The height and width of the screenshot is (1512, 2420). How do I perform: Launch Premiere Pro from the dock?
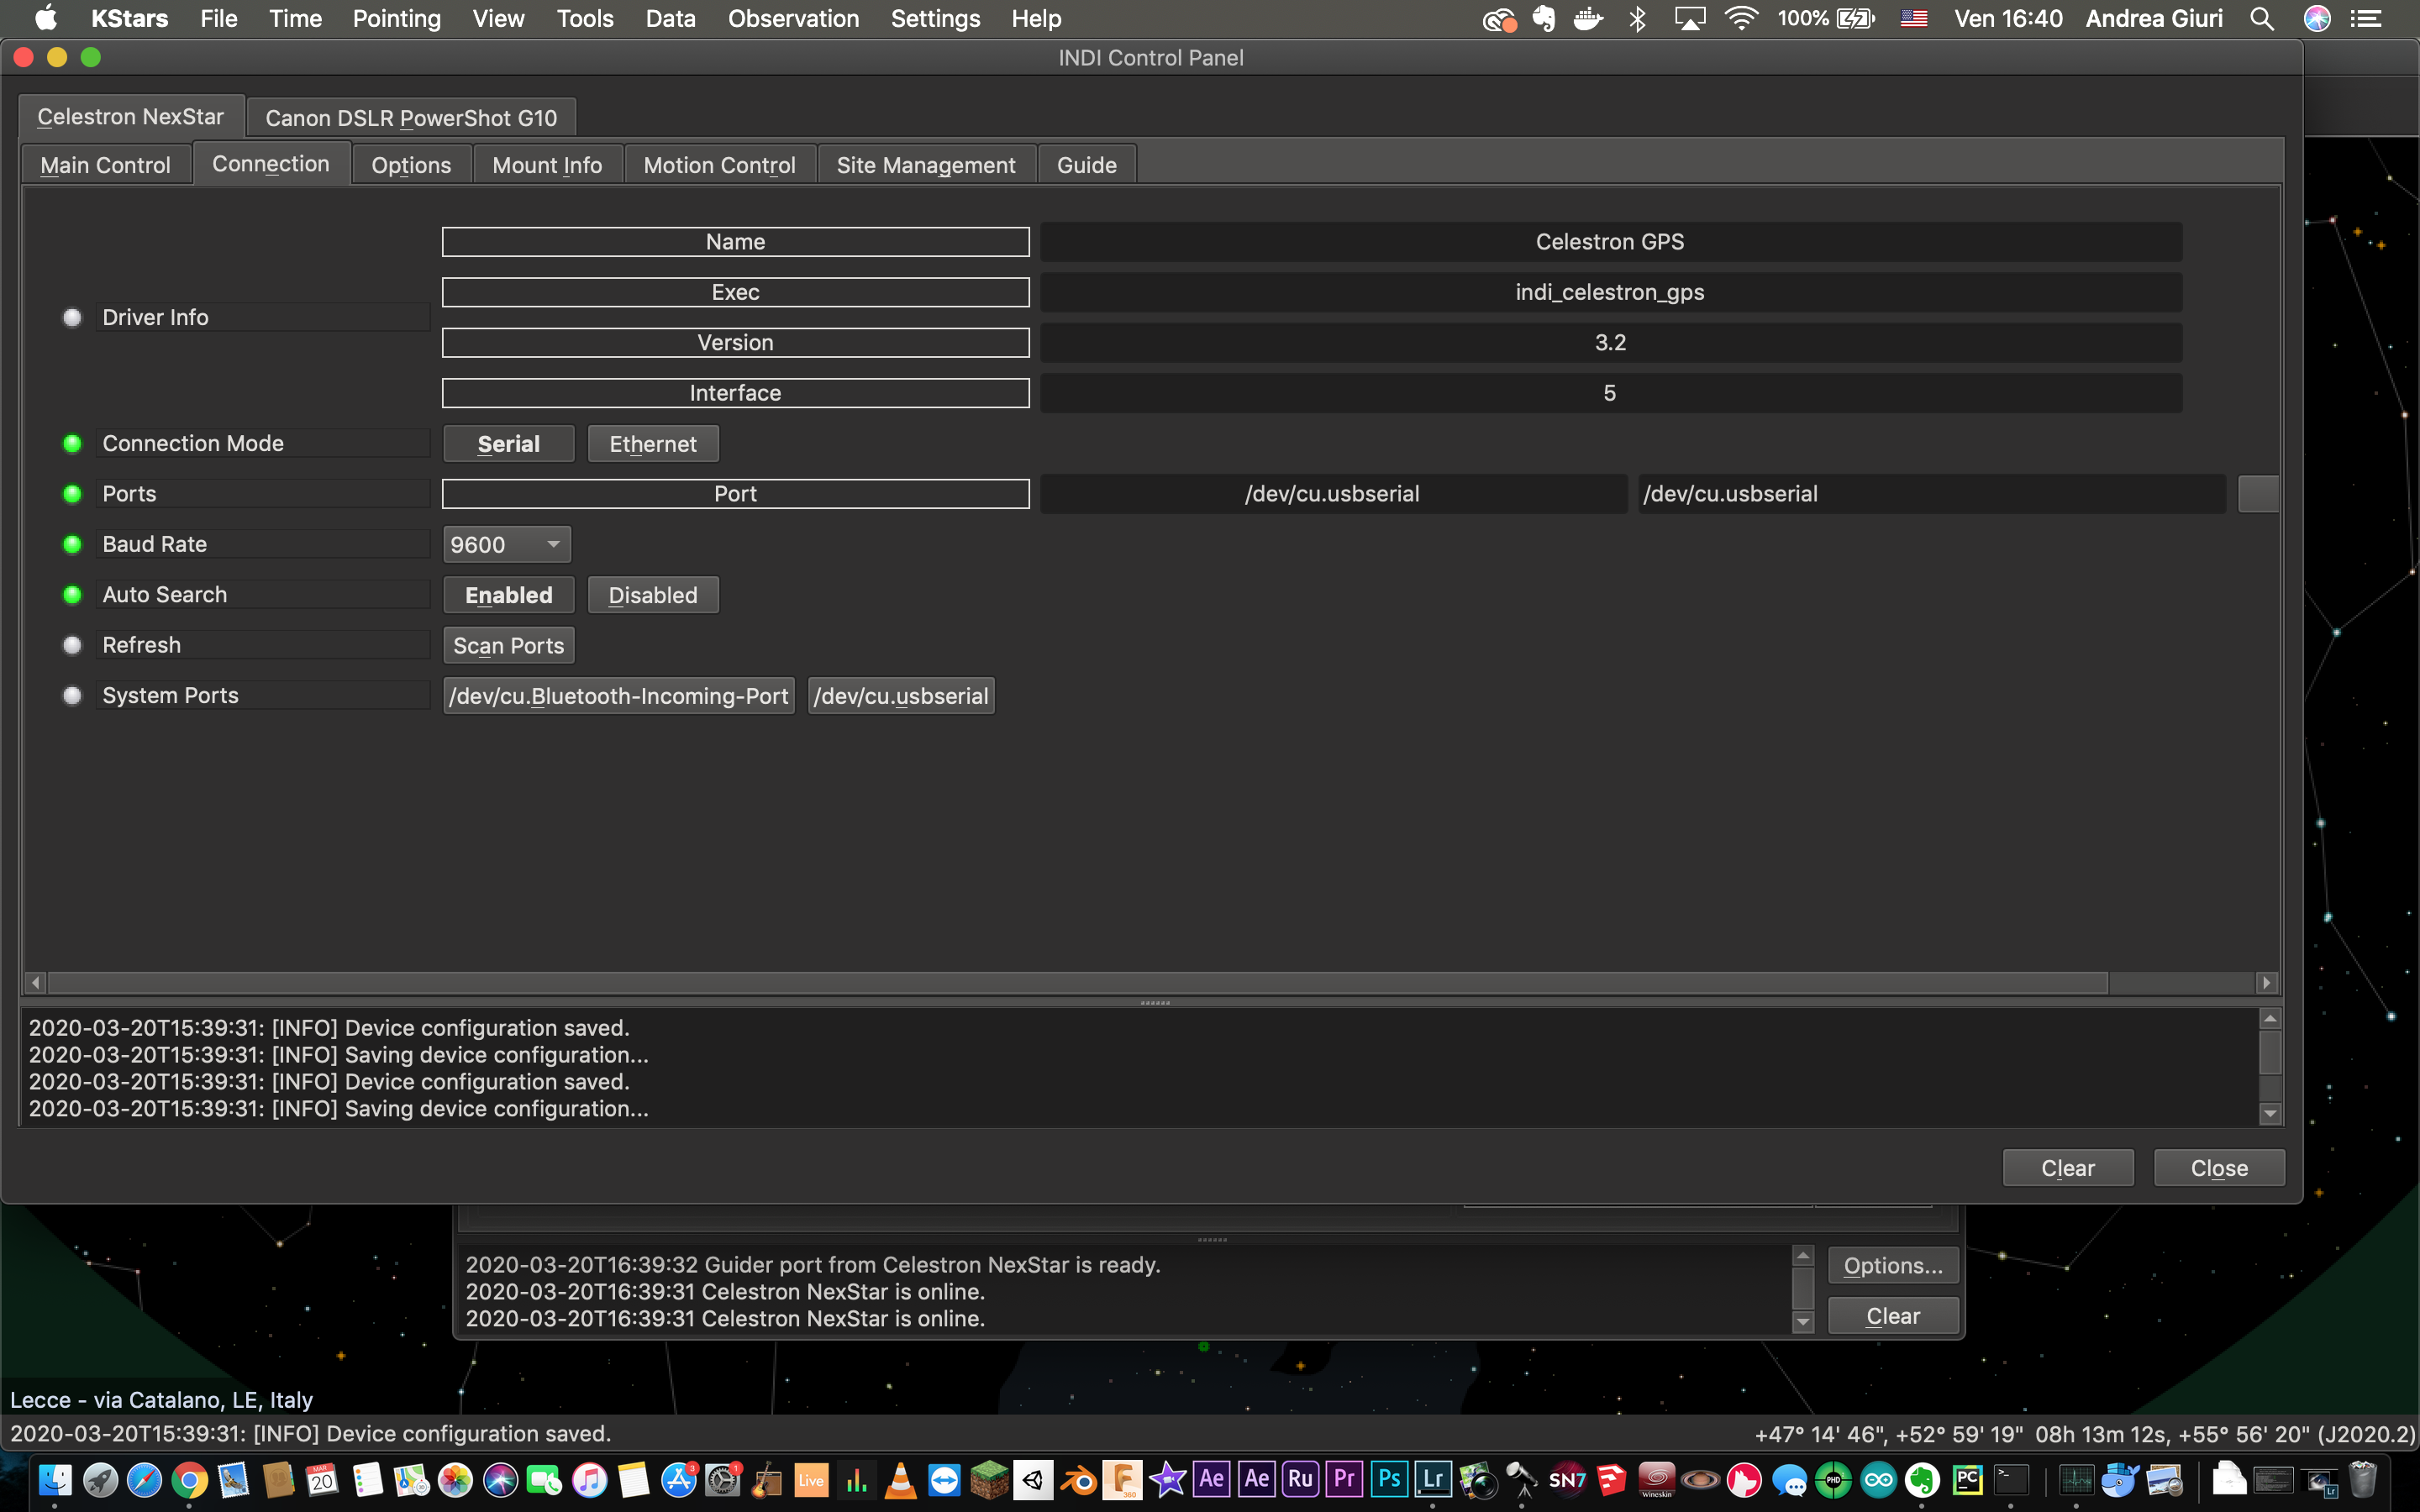[1345, 1479]
